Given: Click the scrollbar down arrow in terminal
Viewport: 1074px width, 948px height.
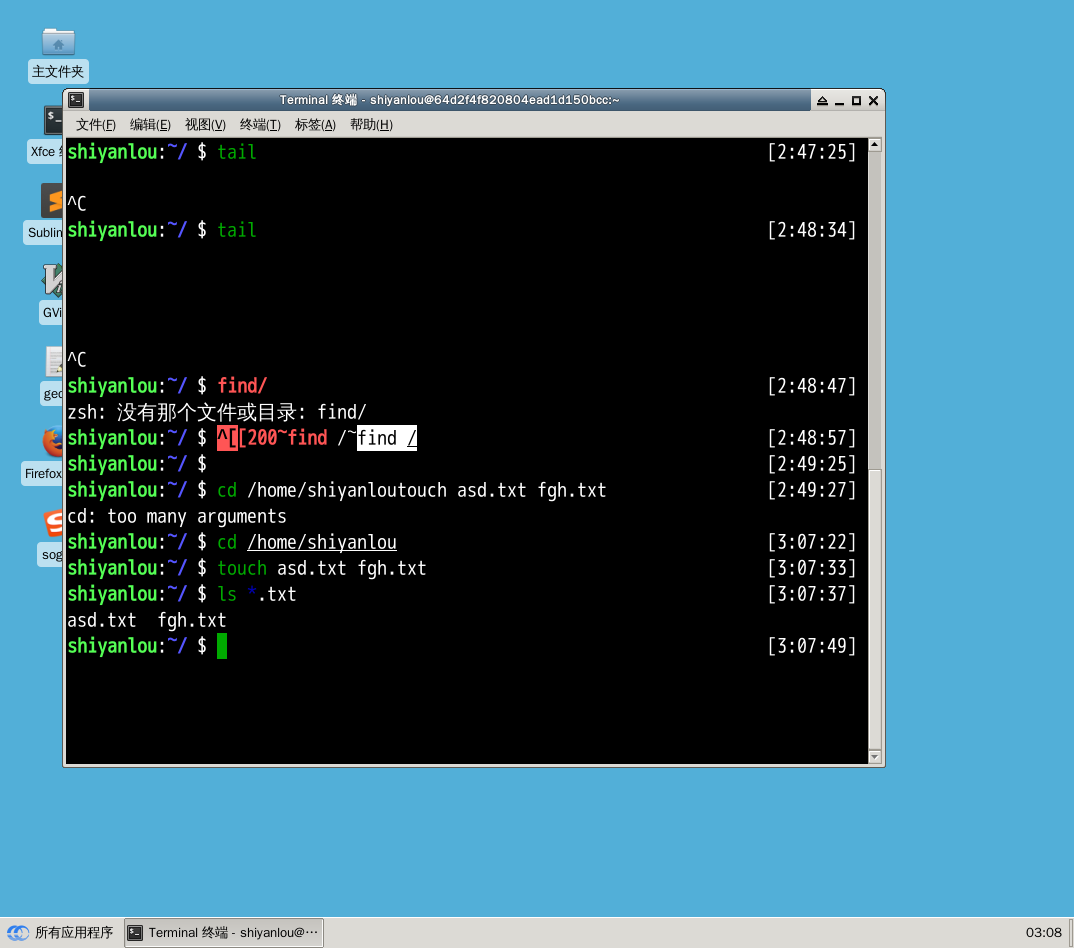Looking at the screenshot, I should (875, 757).
